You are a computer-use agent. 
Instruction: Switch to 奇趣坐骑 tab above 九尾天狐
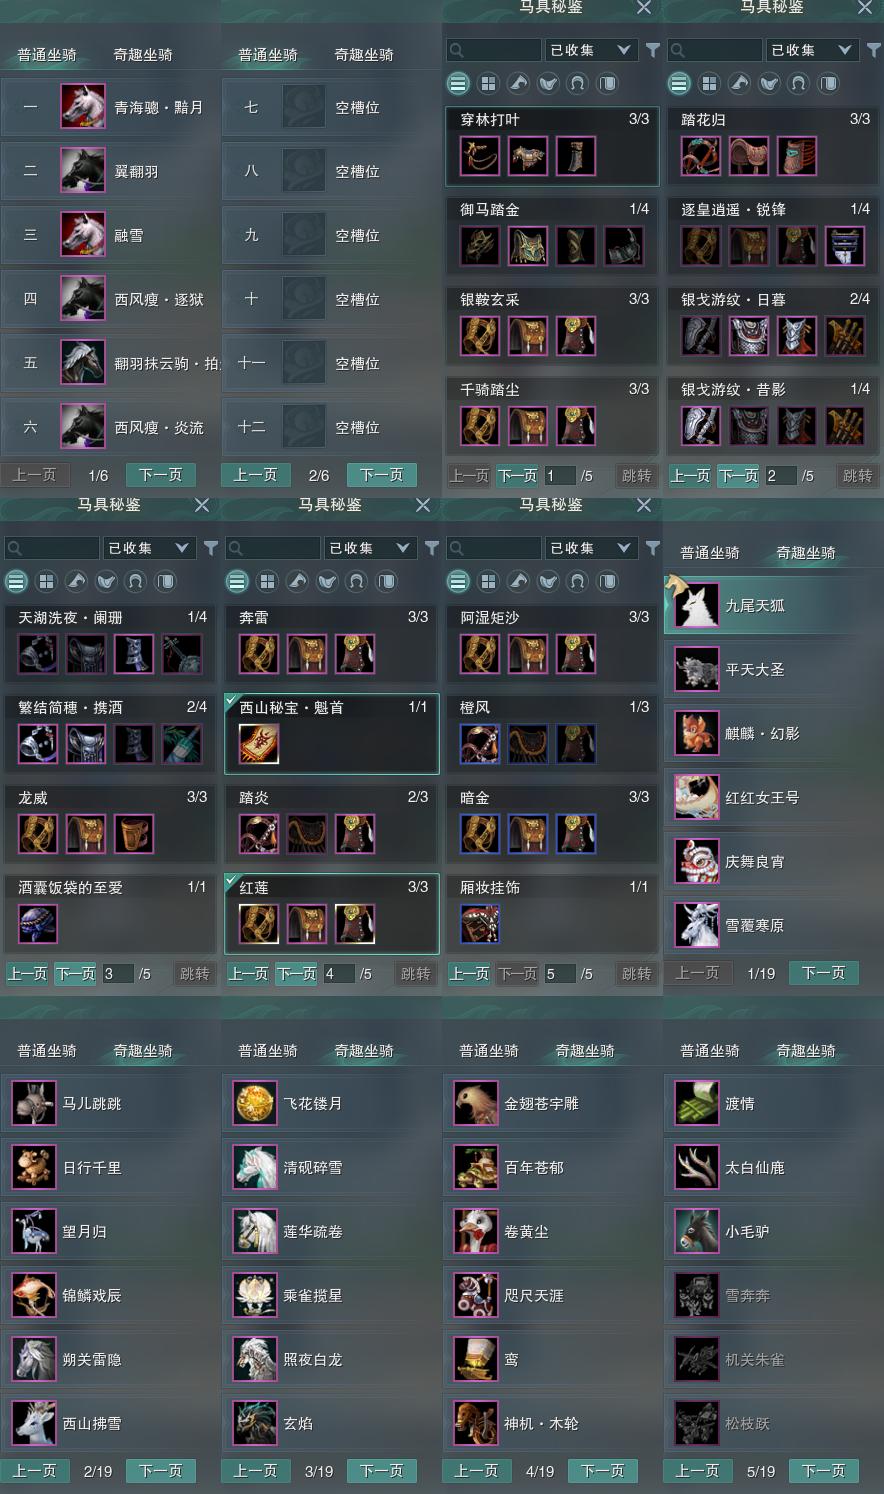click(806, 552)
